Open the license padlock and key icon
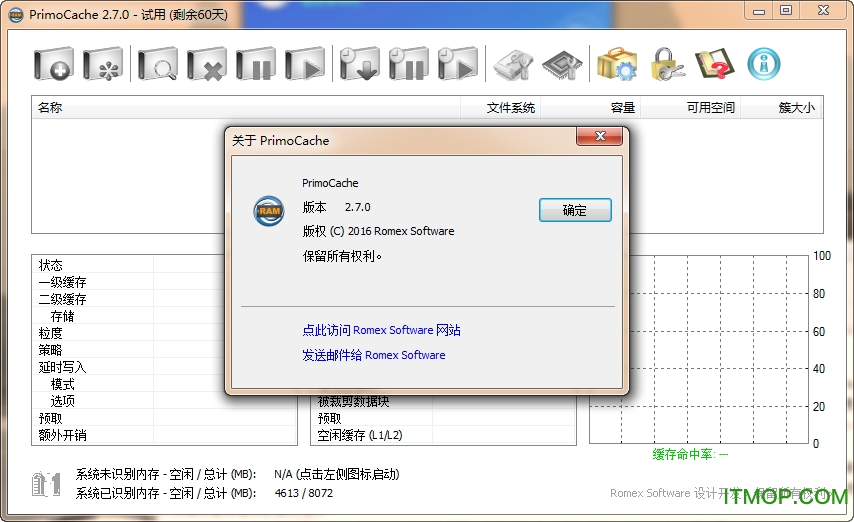This screenshot has height=522, width=854. 667,64
